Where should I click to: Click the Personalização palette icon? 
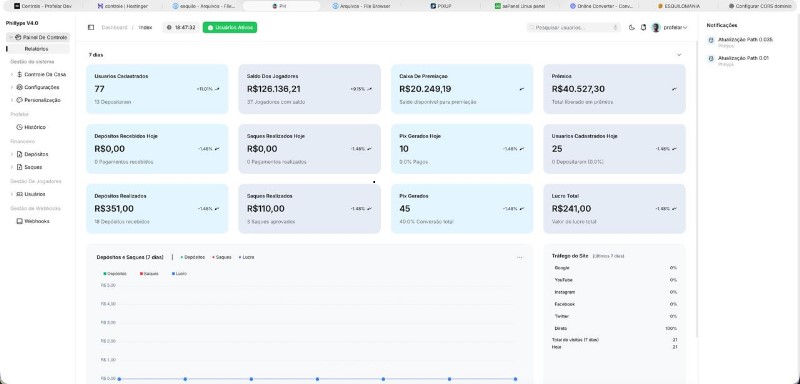coord(19,100)
